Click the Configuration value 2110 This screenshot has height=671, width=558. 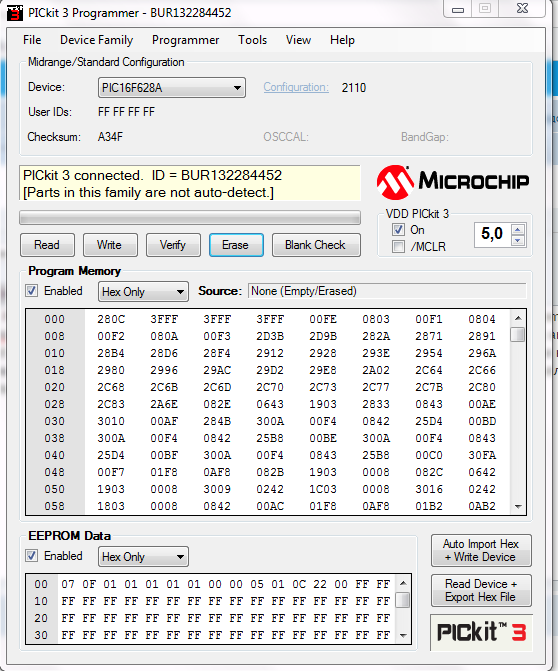(x=354, y=88)
